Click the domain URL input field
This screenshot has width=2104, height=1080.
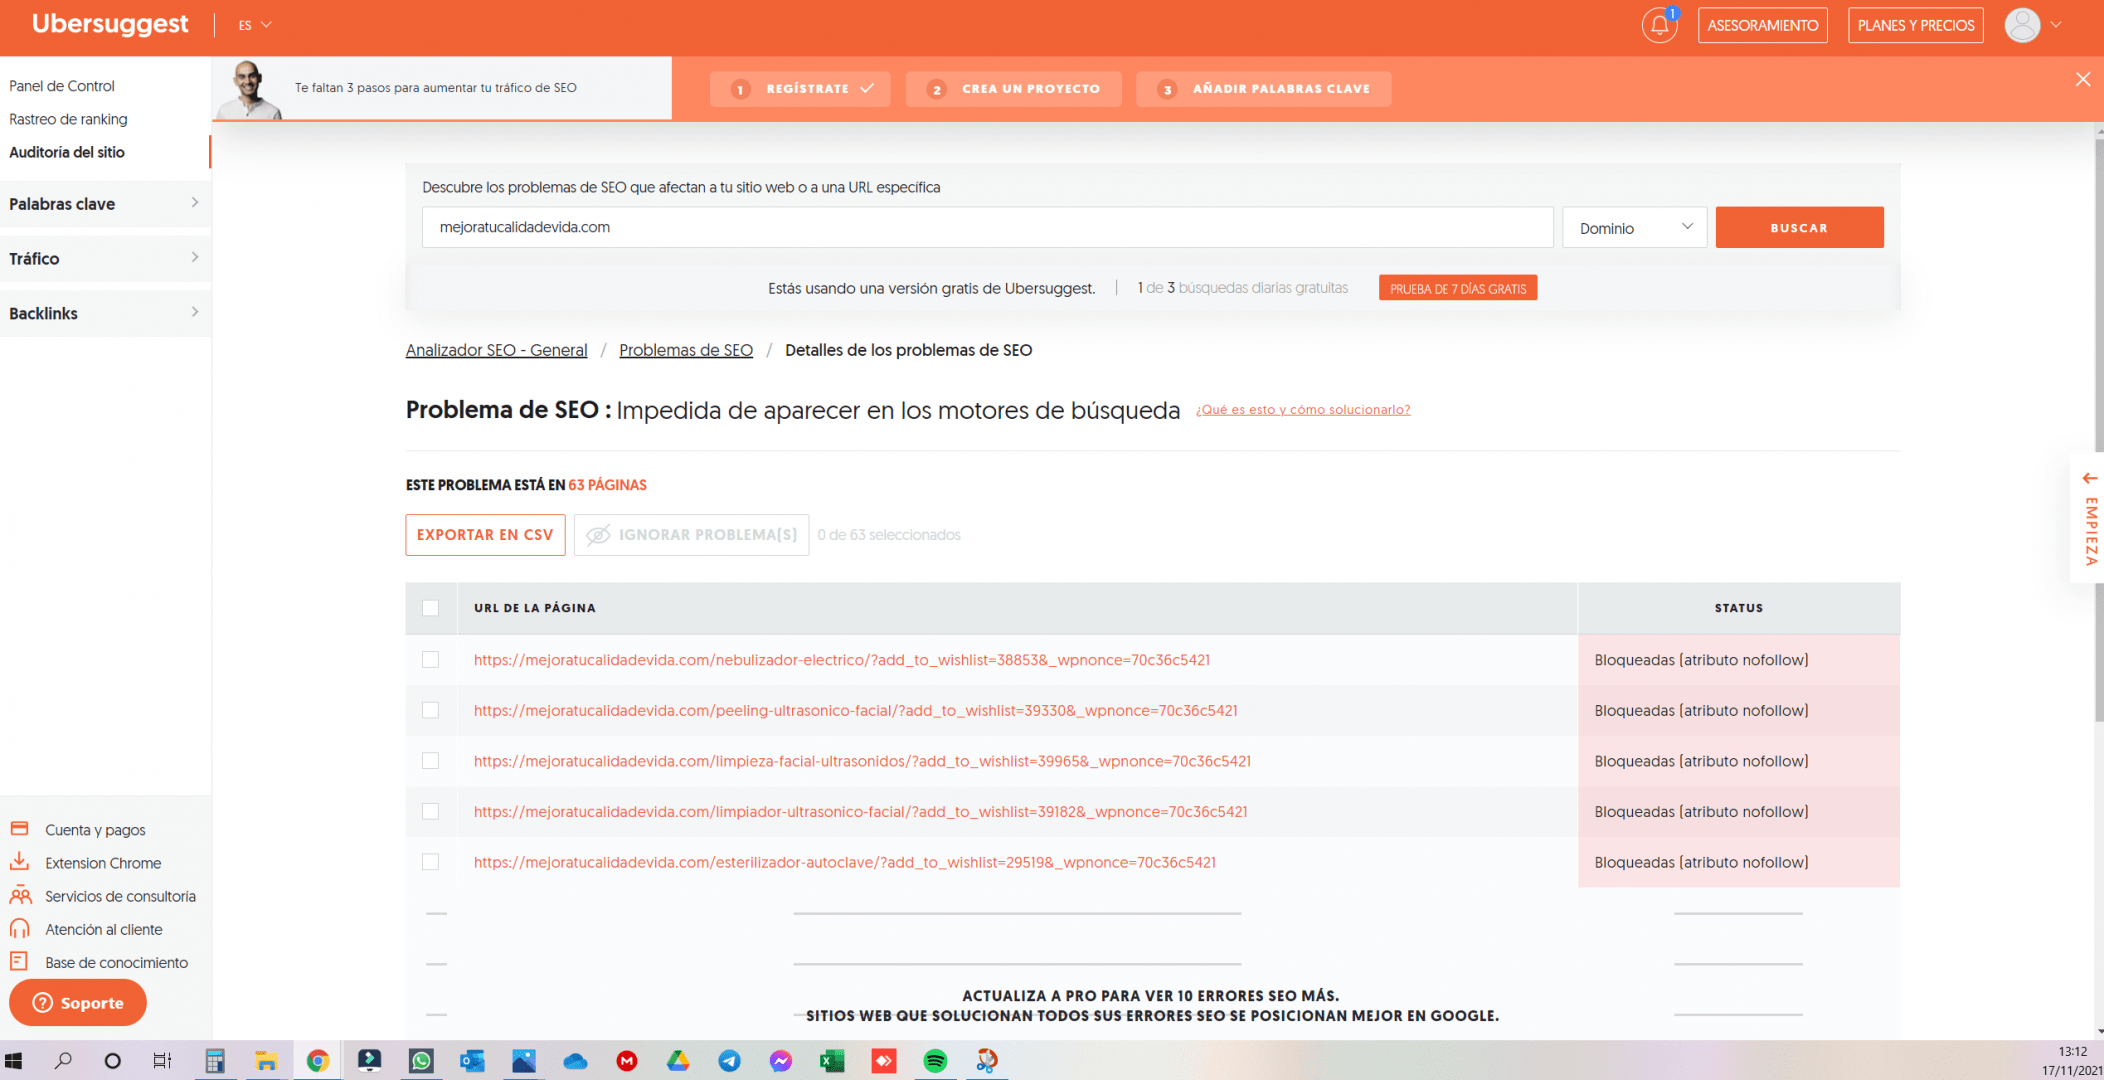[x=987, y=227]
